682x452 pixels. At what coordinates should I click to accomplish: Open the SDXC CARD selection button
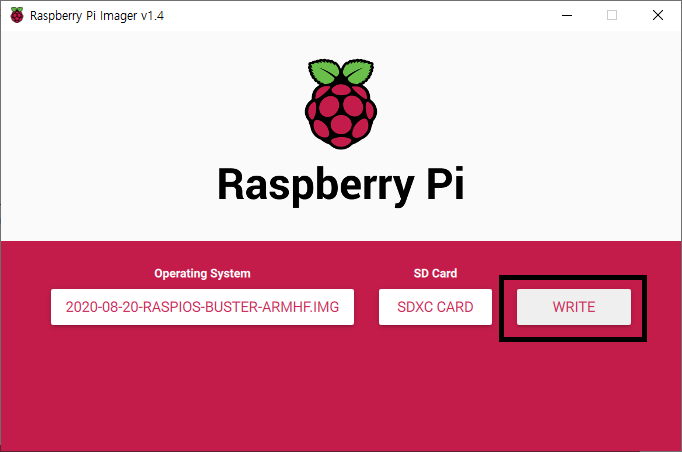pos(435,307)
